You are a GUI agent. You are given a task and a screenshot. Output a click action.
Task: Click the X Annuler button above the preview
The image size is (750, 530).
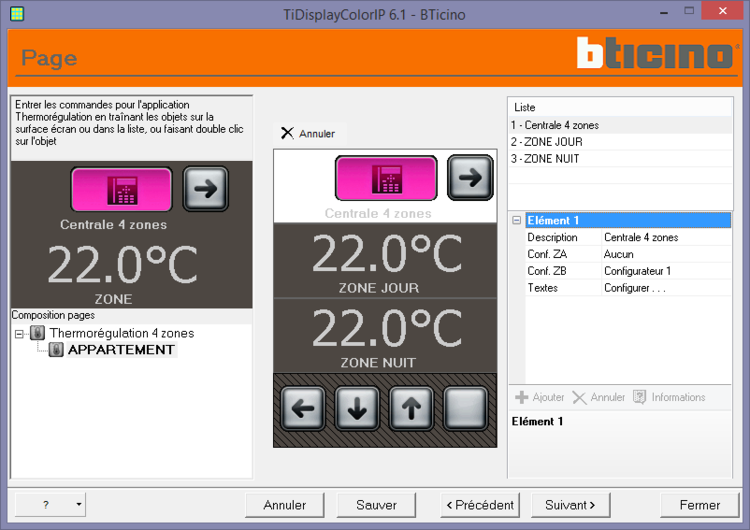point(309,133)
